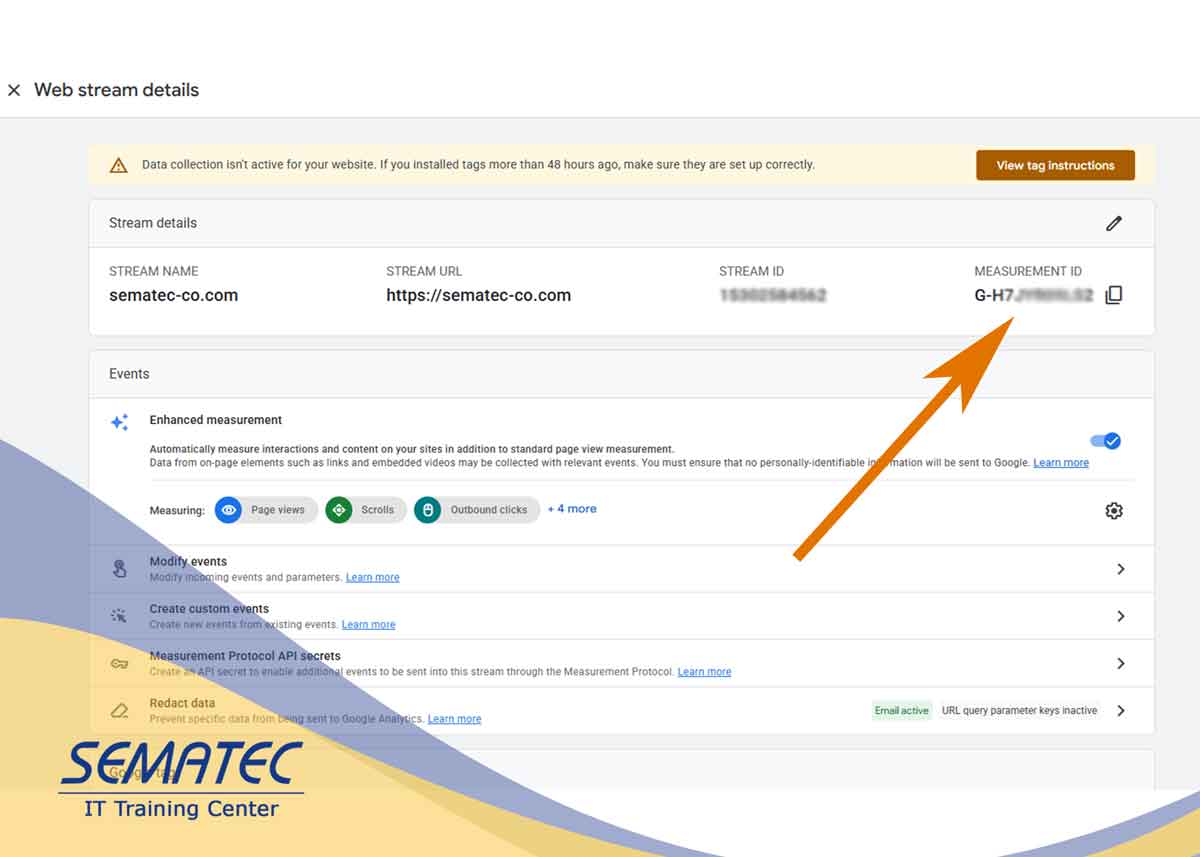Expand the Modify events row chevron
The width and height of the screenshot is (1200, 857).
(1121, 569)
